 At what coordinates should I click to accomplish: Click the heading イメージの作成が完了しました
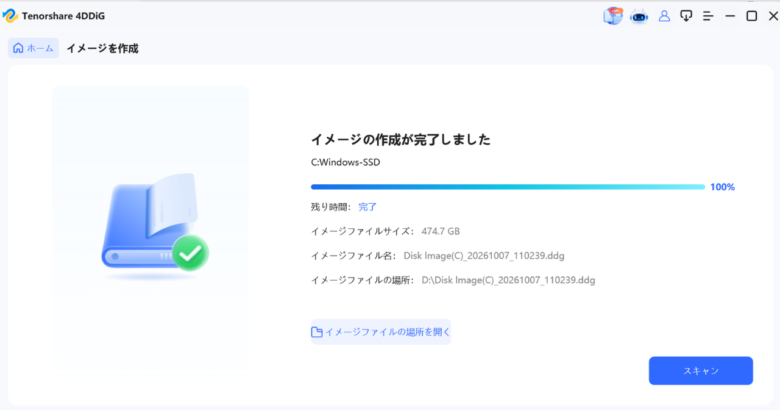coord(400,139)
